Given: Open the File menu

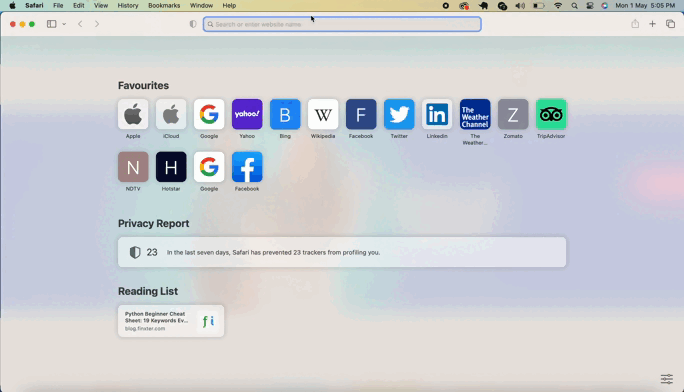Looking at the screenshot, I should click(x=58, y=6).
